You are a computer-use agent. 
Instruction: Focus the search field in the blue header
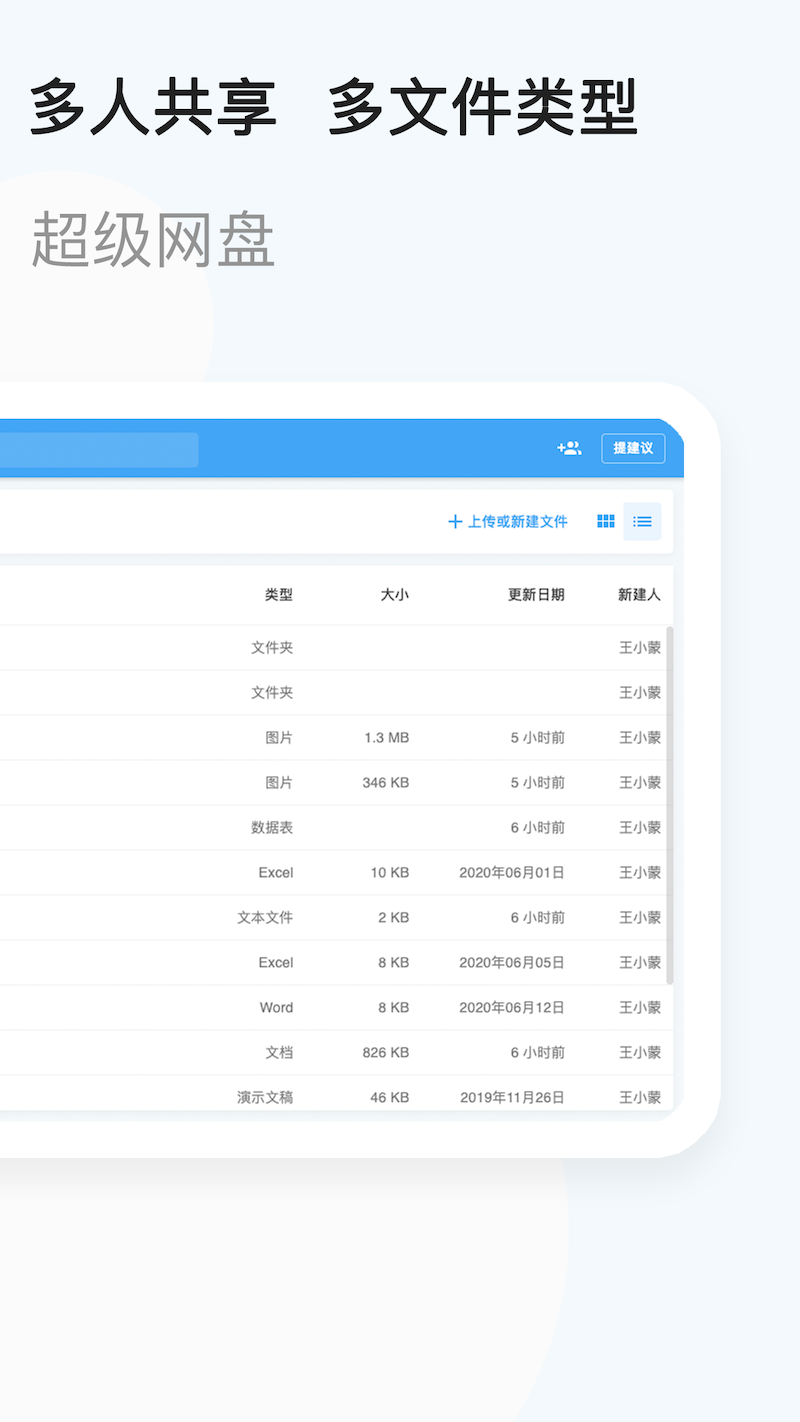coord(98,450)
